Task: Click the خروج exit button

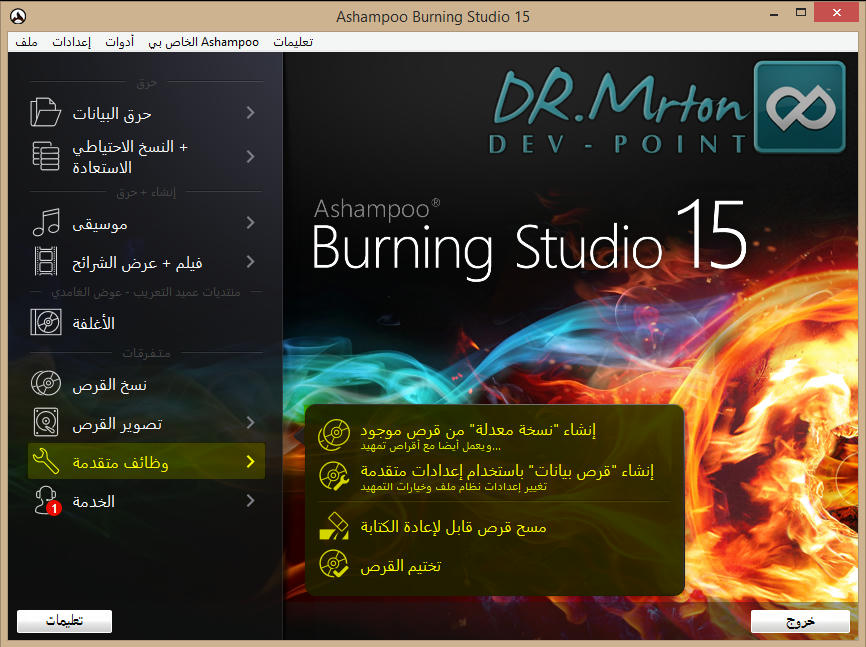Action: (x=800, y=621)
